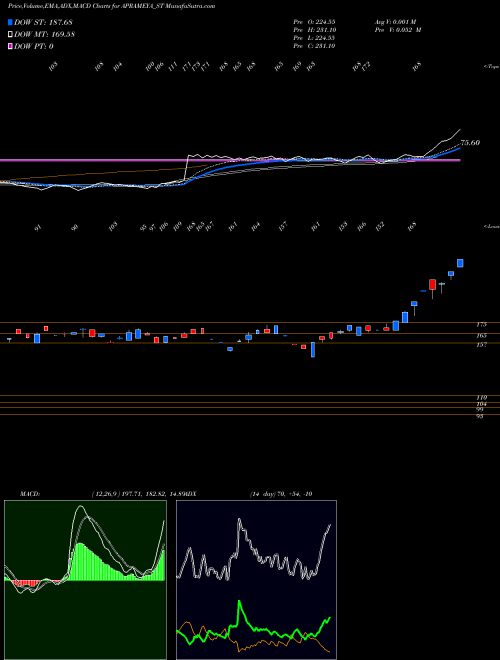This screenshot has height=660, width=500.
Task: Click the 165 price level label
Action: [481, 335]
